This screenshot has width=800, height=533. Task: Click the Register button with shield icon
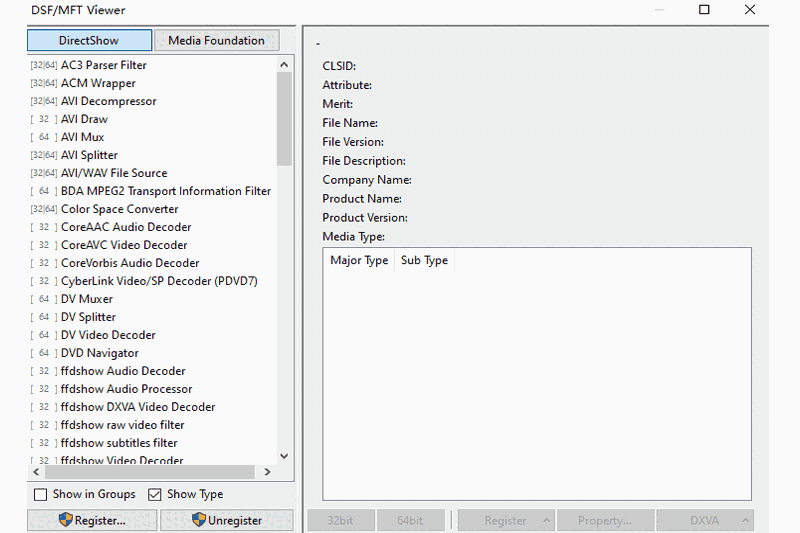pos(92,520)
